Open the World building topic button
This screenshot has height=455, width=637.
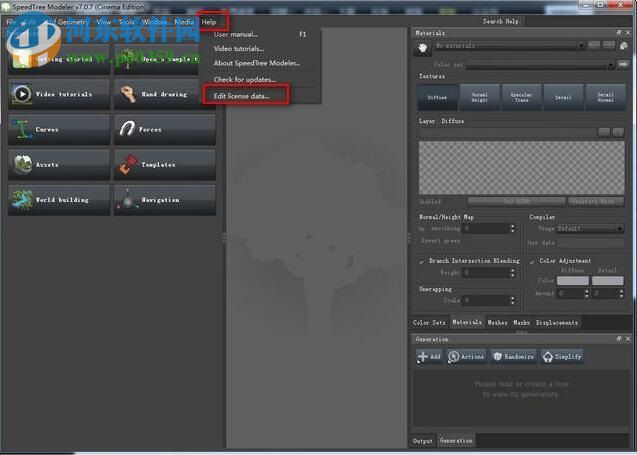[59, 200]
